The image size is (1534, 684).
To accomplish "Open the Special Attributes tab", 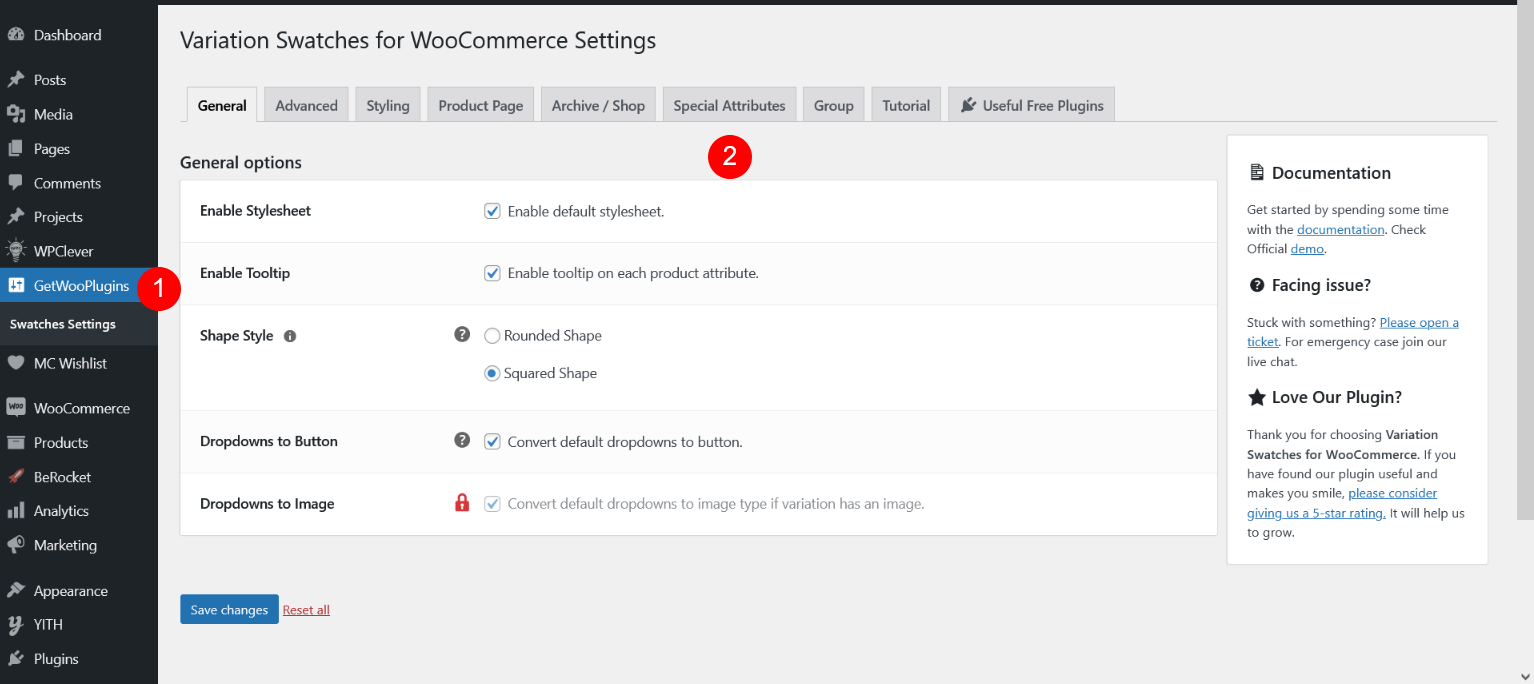I will tap(729, 105).
